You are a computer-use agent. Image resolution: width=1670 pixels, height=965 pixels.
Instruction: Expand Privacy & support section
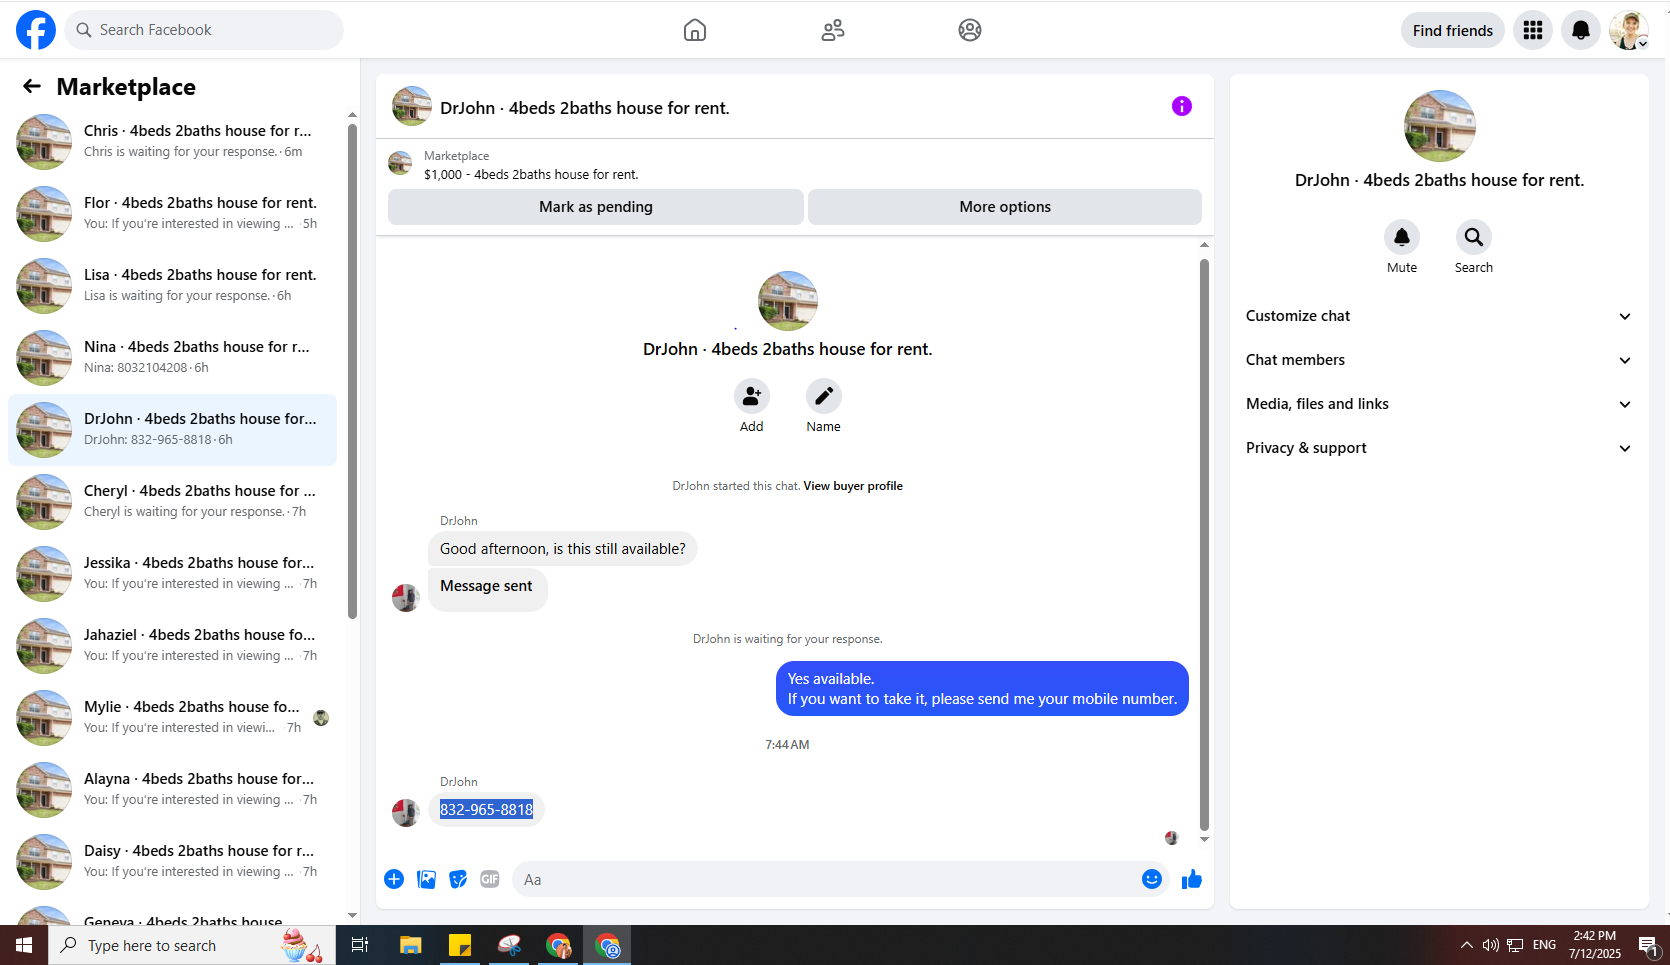coord(1439,448)
